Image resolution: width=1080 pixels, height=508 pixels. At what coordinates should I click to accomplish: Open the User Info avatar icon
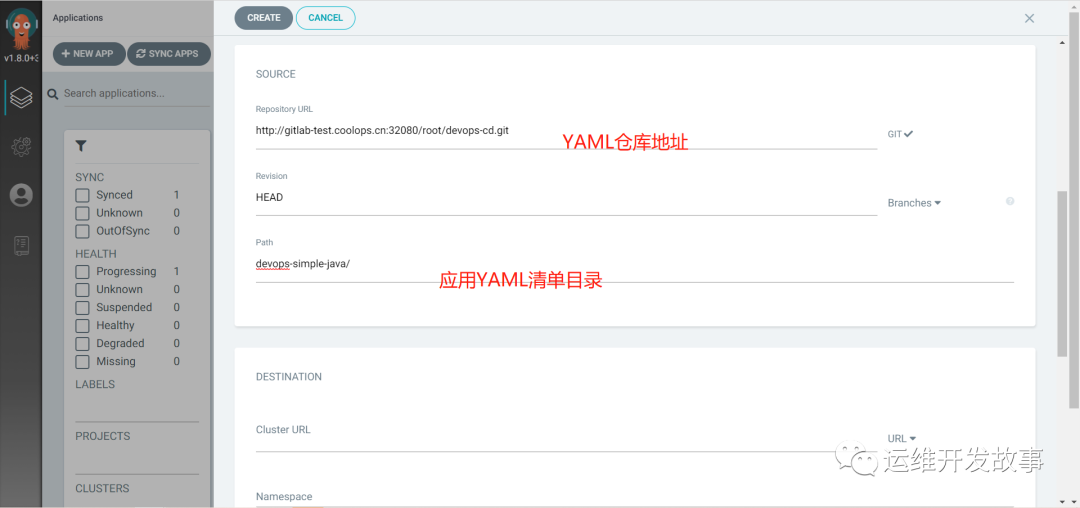[21, 195]
